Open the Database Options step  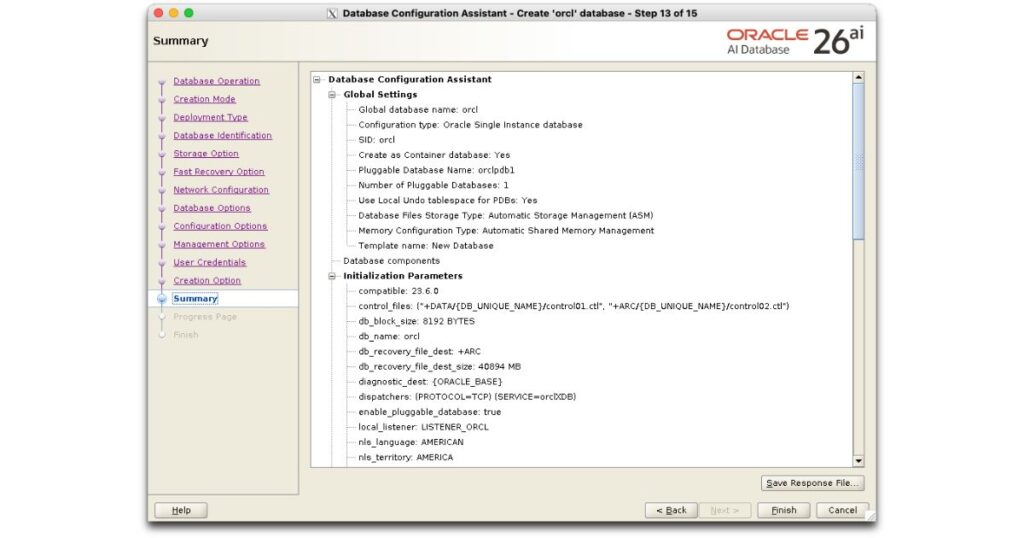[x=212, y=208]
